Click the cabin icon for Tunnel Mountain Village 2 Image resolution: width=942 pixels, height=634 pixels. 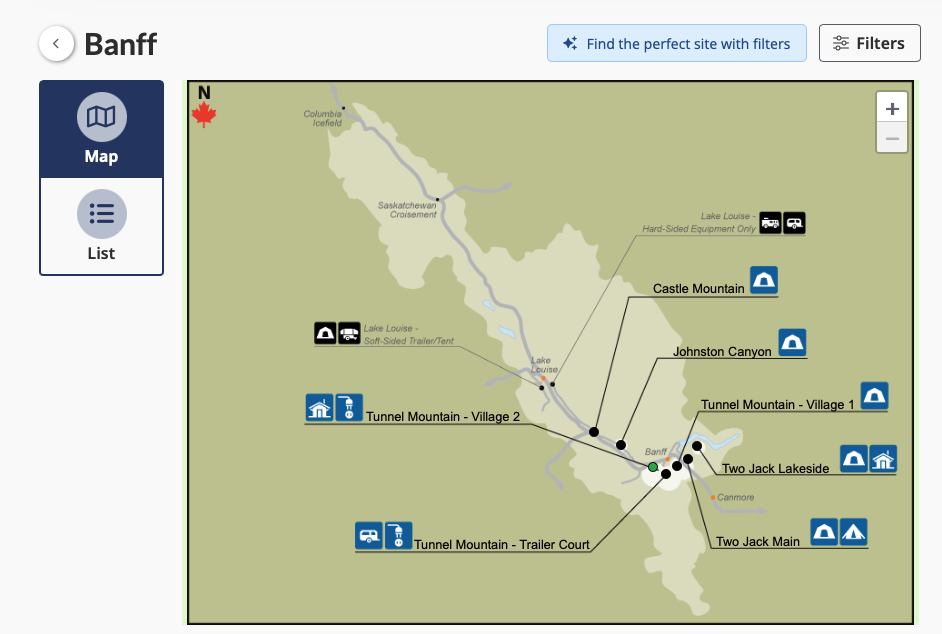click(319, 407)
